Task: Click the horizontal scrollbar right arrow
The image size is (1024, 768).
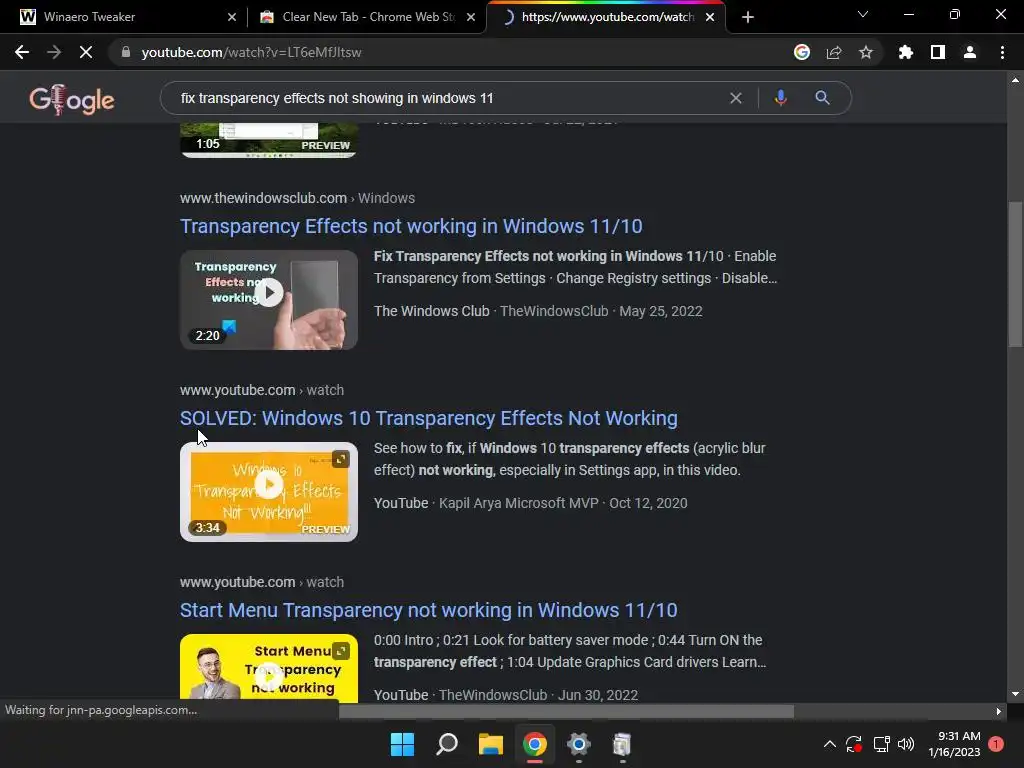Action: [999, 711]
